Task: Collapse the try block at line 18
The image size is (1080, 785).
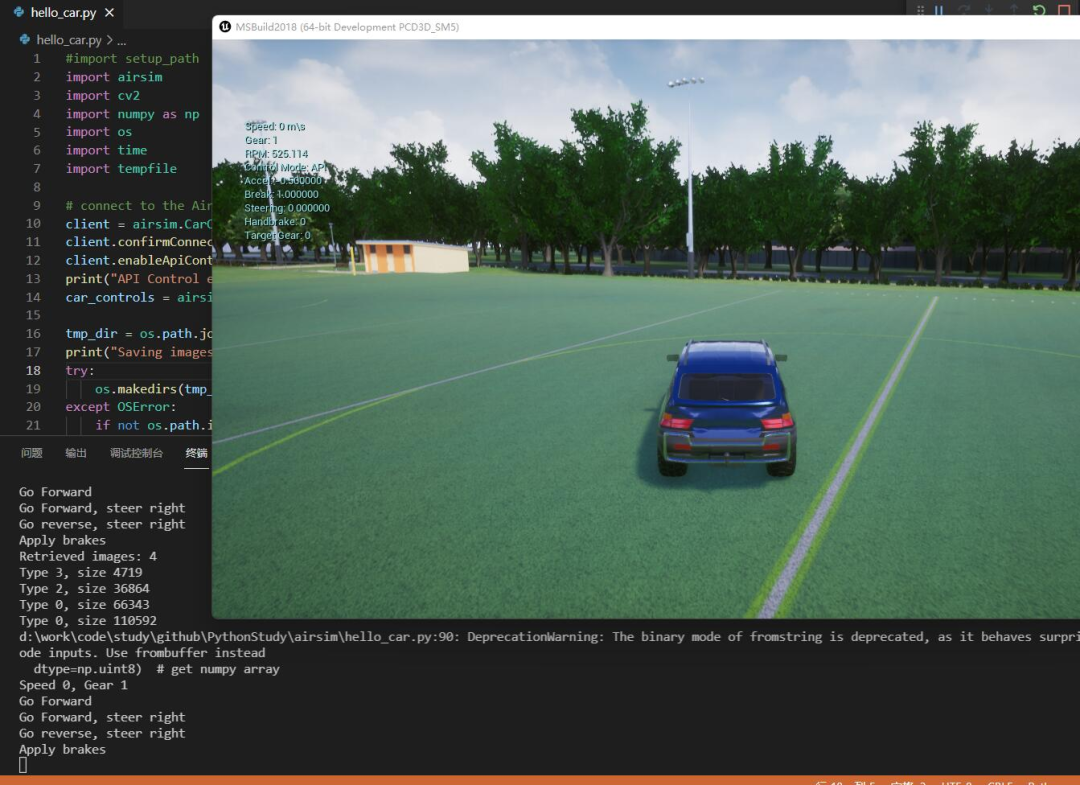Action: 53,370
